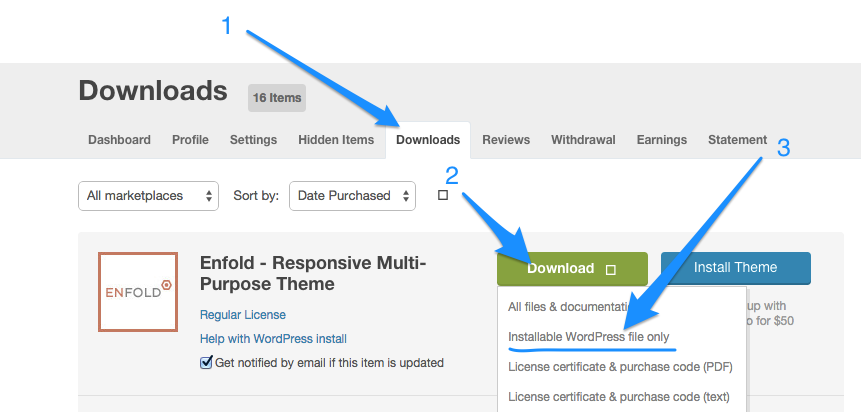Open the Profile tab

click(190, 140)
